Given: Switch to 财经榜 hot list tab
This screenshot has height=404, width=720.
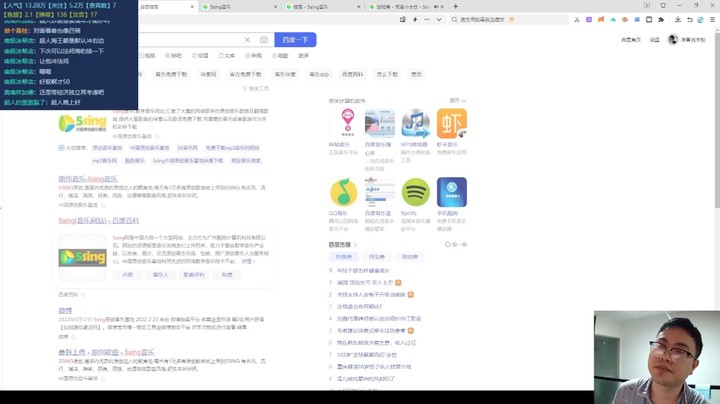Looking at the screenshot, I should click(410, 257).
